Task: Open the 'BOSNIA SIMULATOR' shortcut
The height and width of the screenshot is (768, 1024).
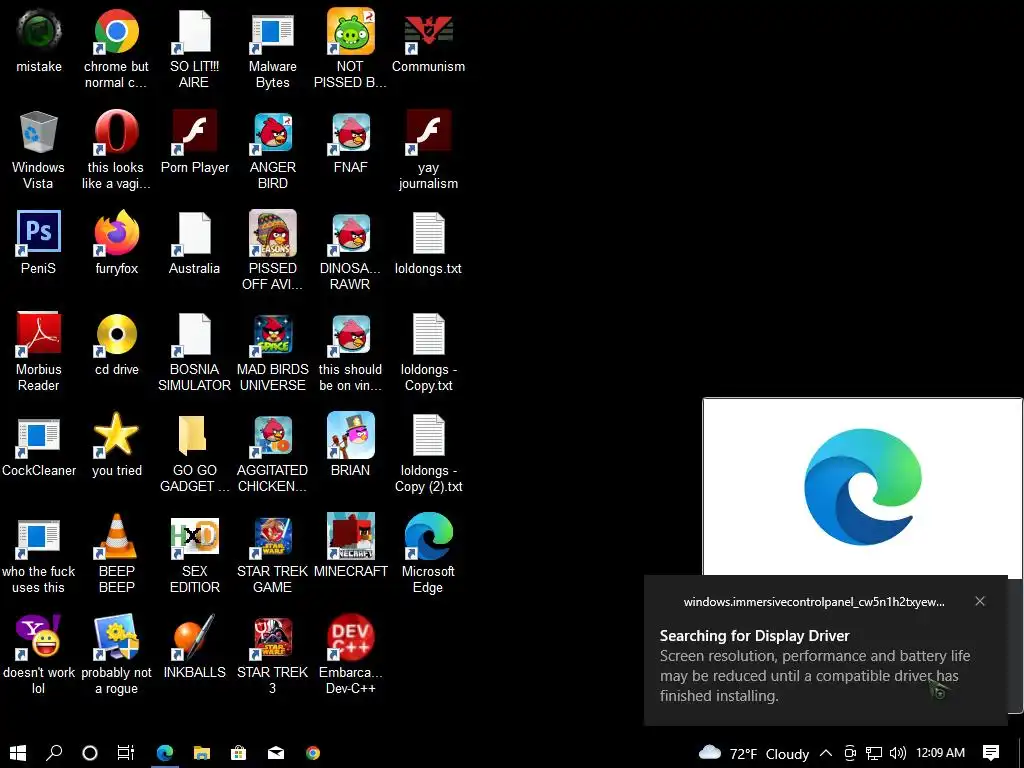Action: [x=194, y=351]
